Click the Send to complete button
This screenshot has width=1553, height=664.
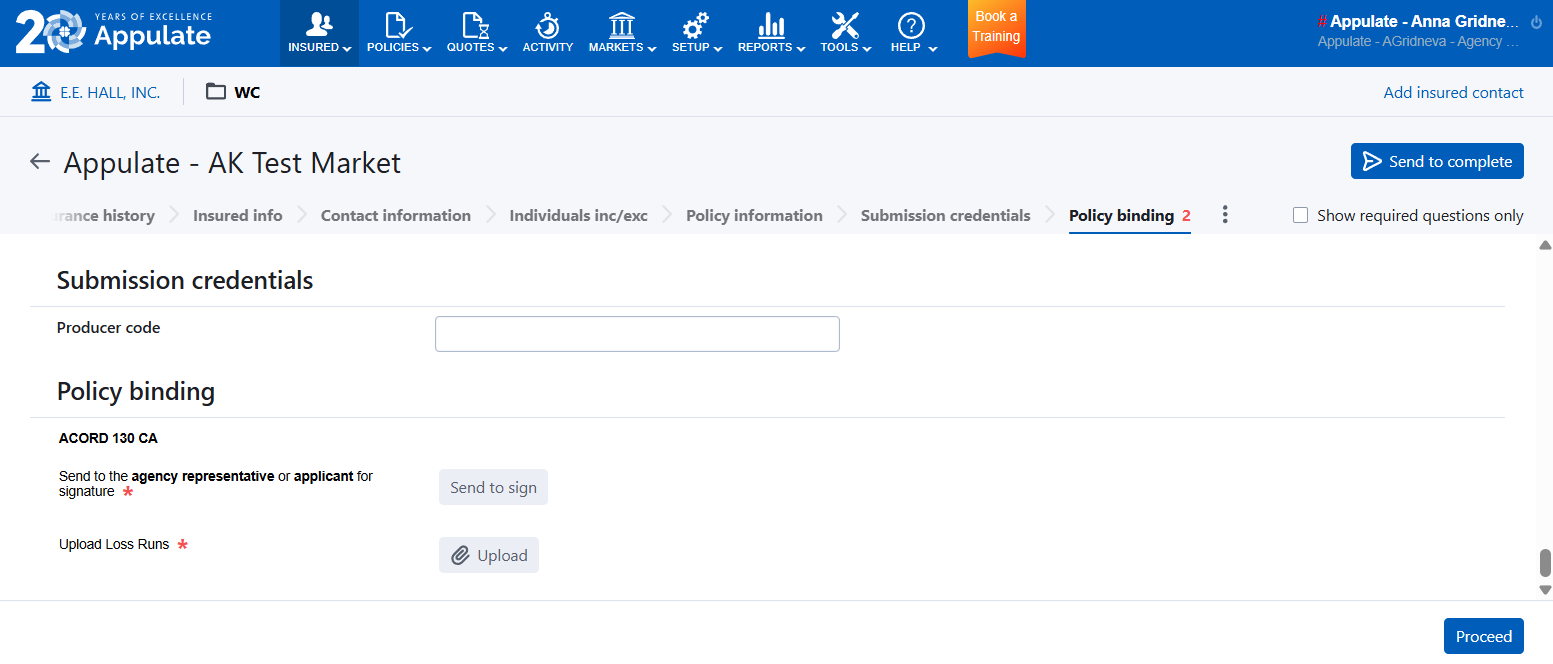click(x=1437, y=161)
